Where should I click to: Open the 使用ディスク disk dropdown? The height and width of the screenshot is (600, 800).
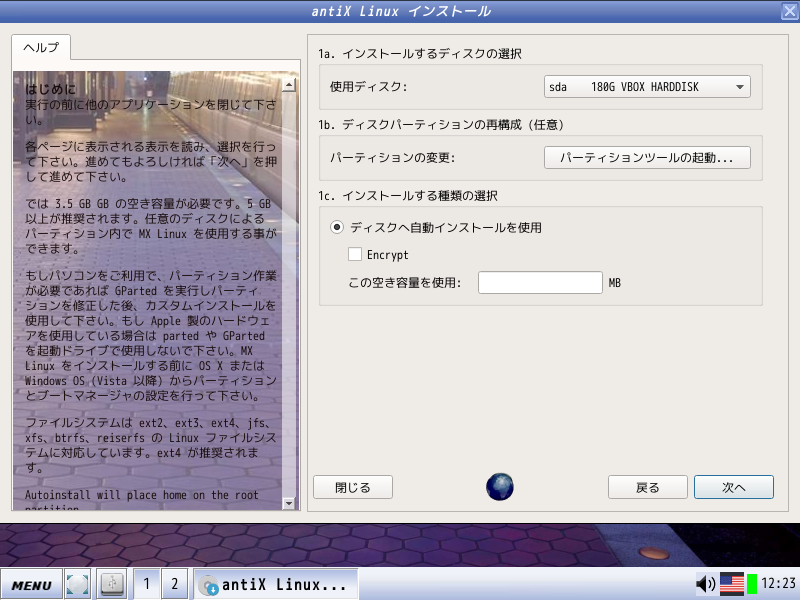647,87
